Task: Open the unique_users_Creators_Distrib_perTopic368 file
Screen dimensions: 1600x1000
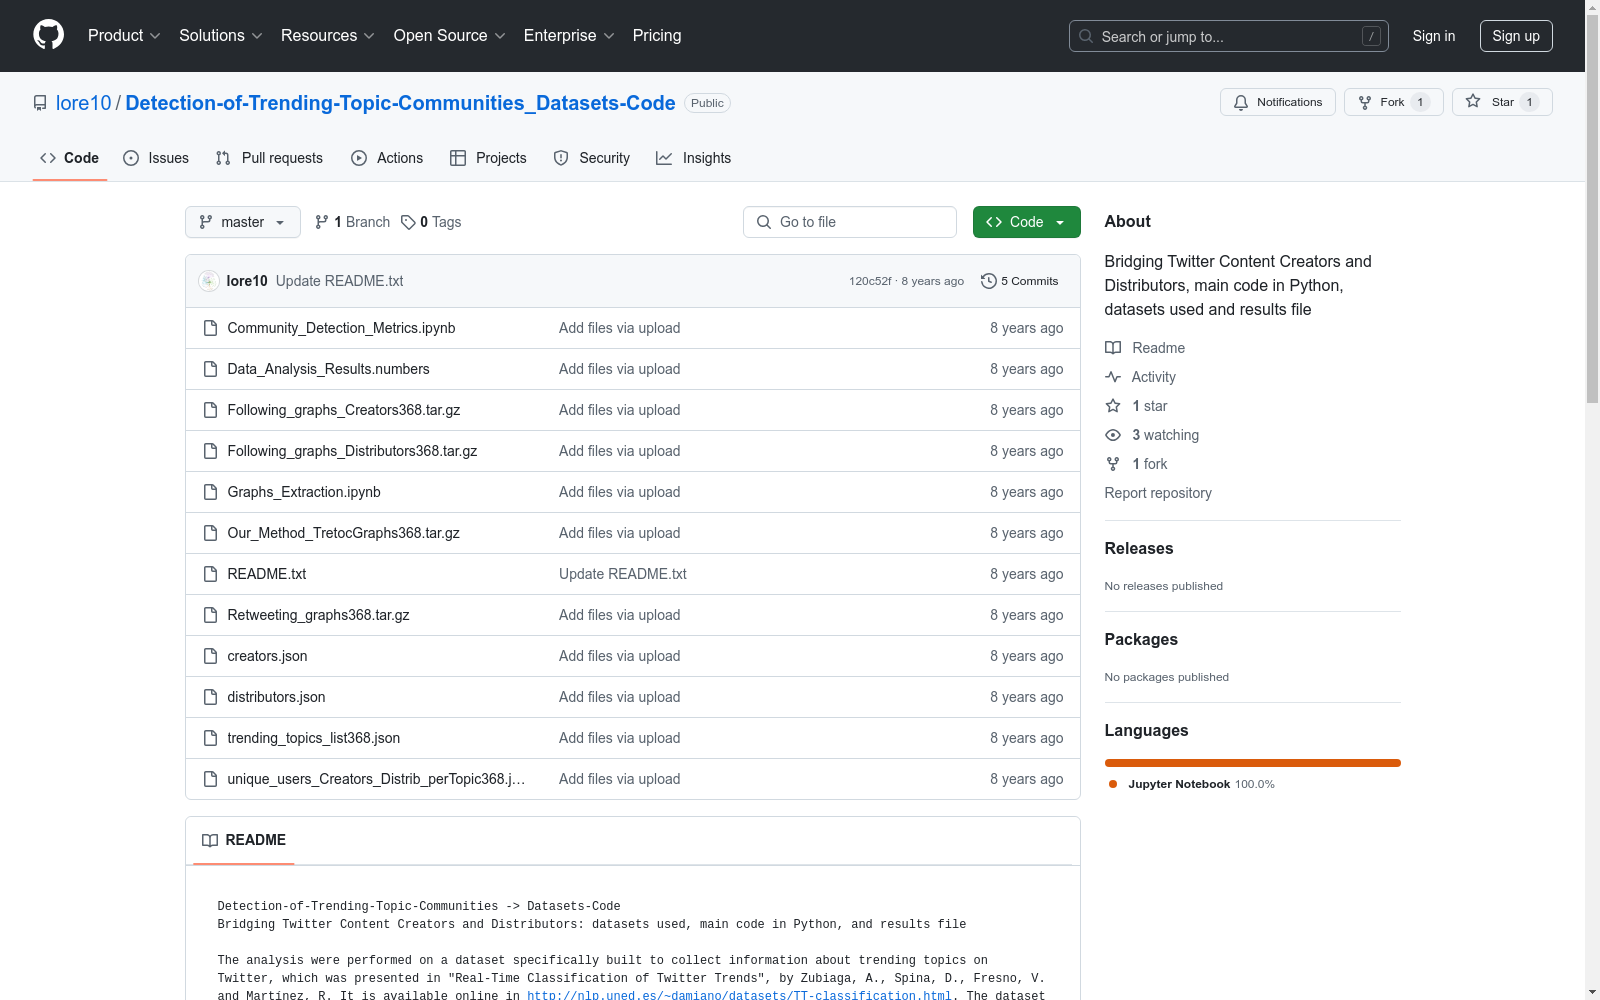Action: pos(376,779)
